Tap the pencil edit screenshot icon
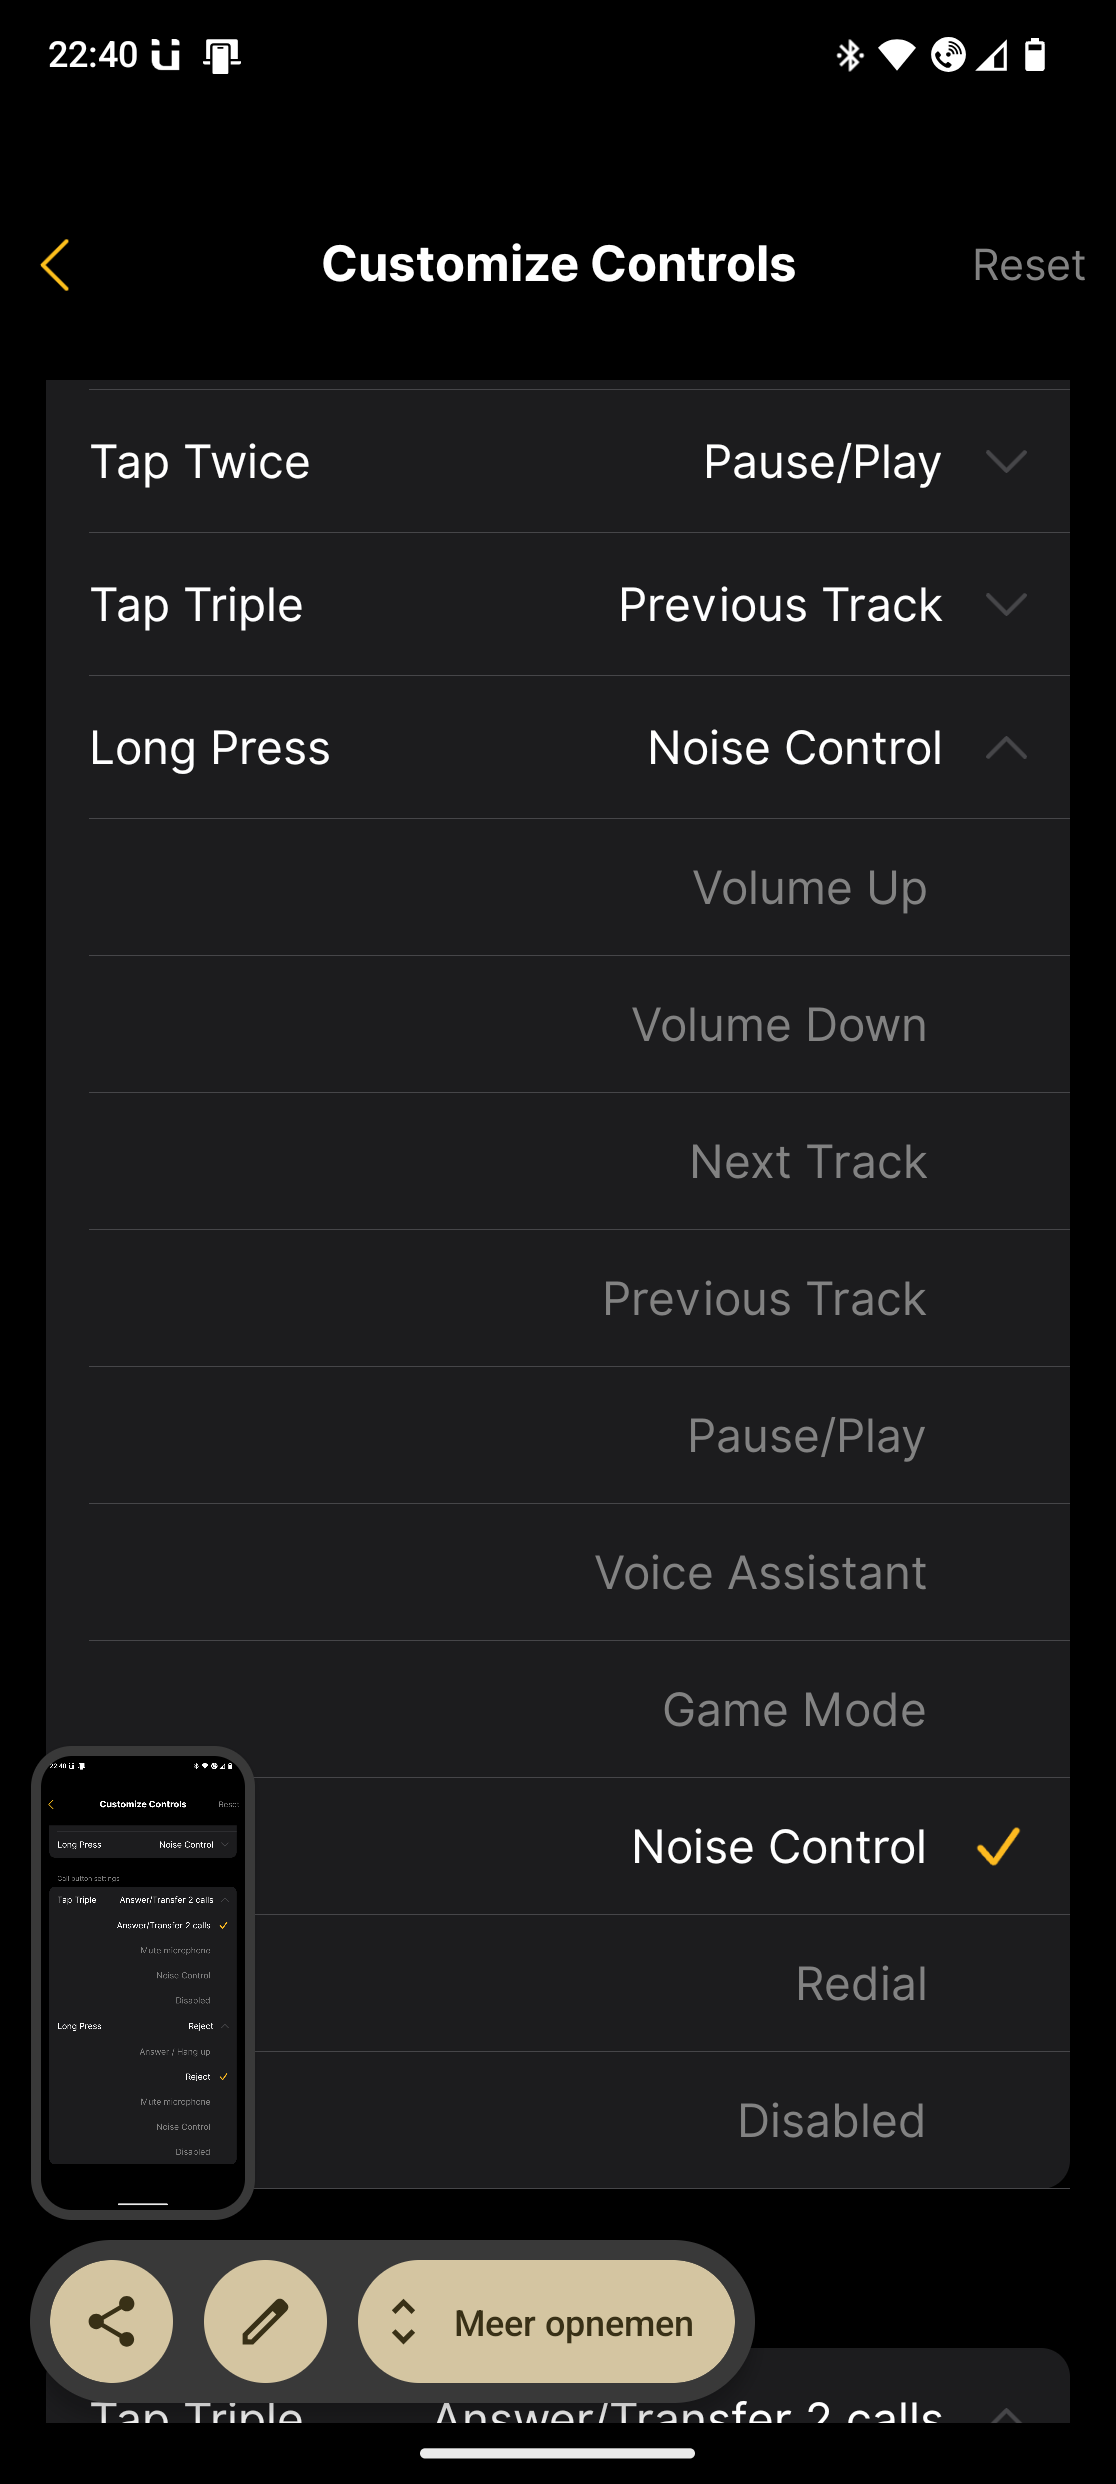 pyautogui.click(x=265, y=2321)
